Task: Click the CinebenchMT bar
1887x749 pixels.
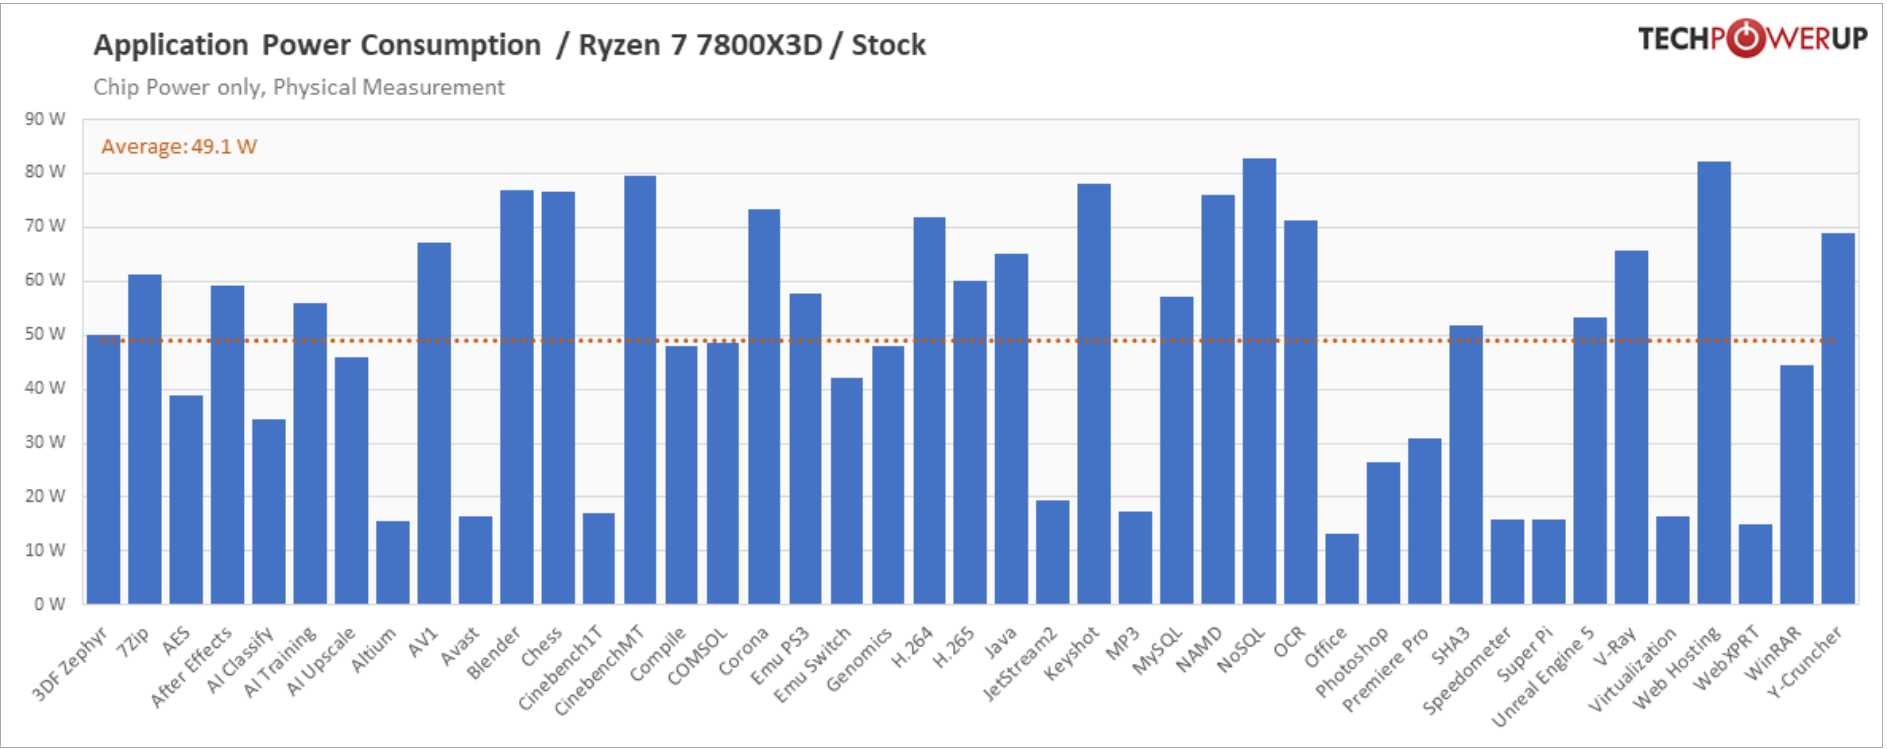Action: tap(640, 390)
